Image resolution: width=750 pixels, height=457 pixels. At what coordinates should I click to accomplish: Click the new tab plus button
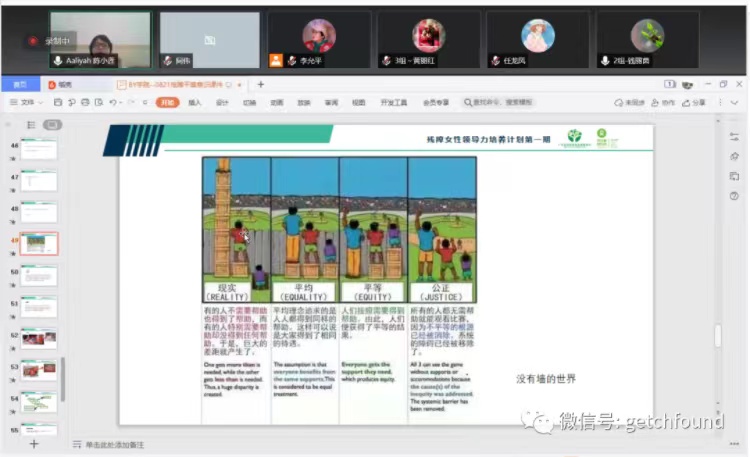(x=261, y=85)
